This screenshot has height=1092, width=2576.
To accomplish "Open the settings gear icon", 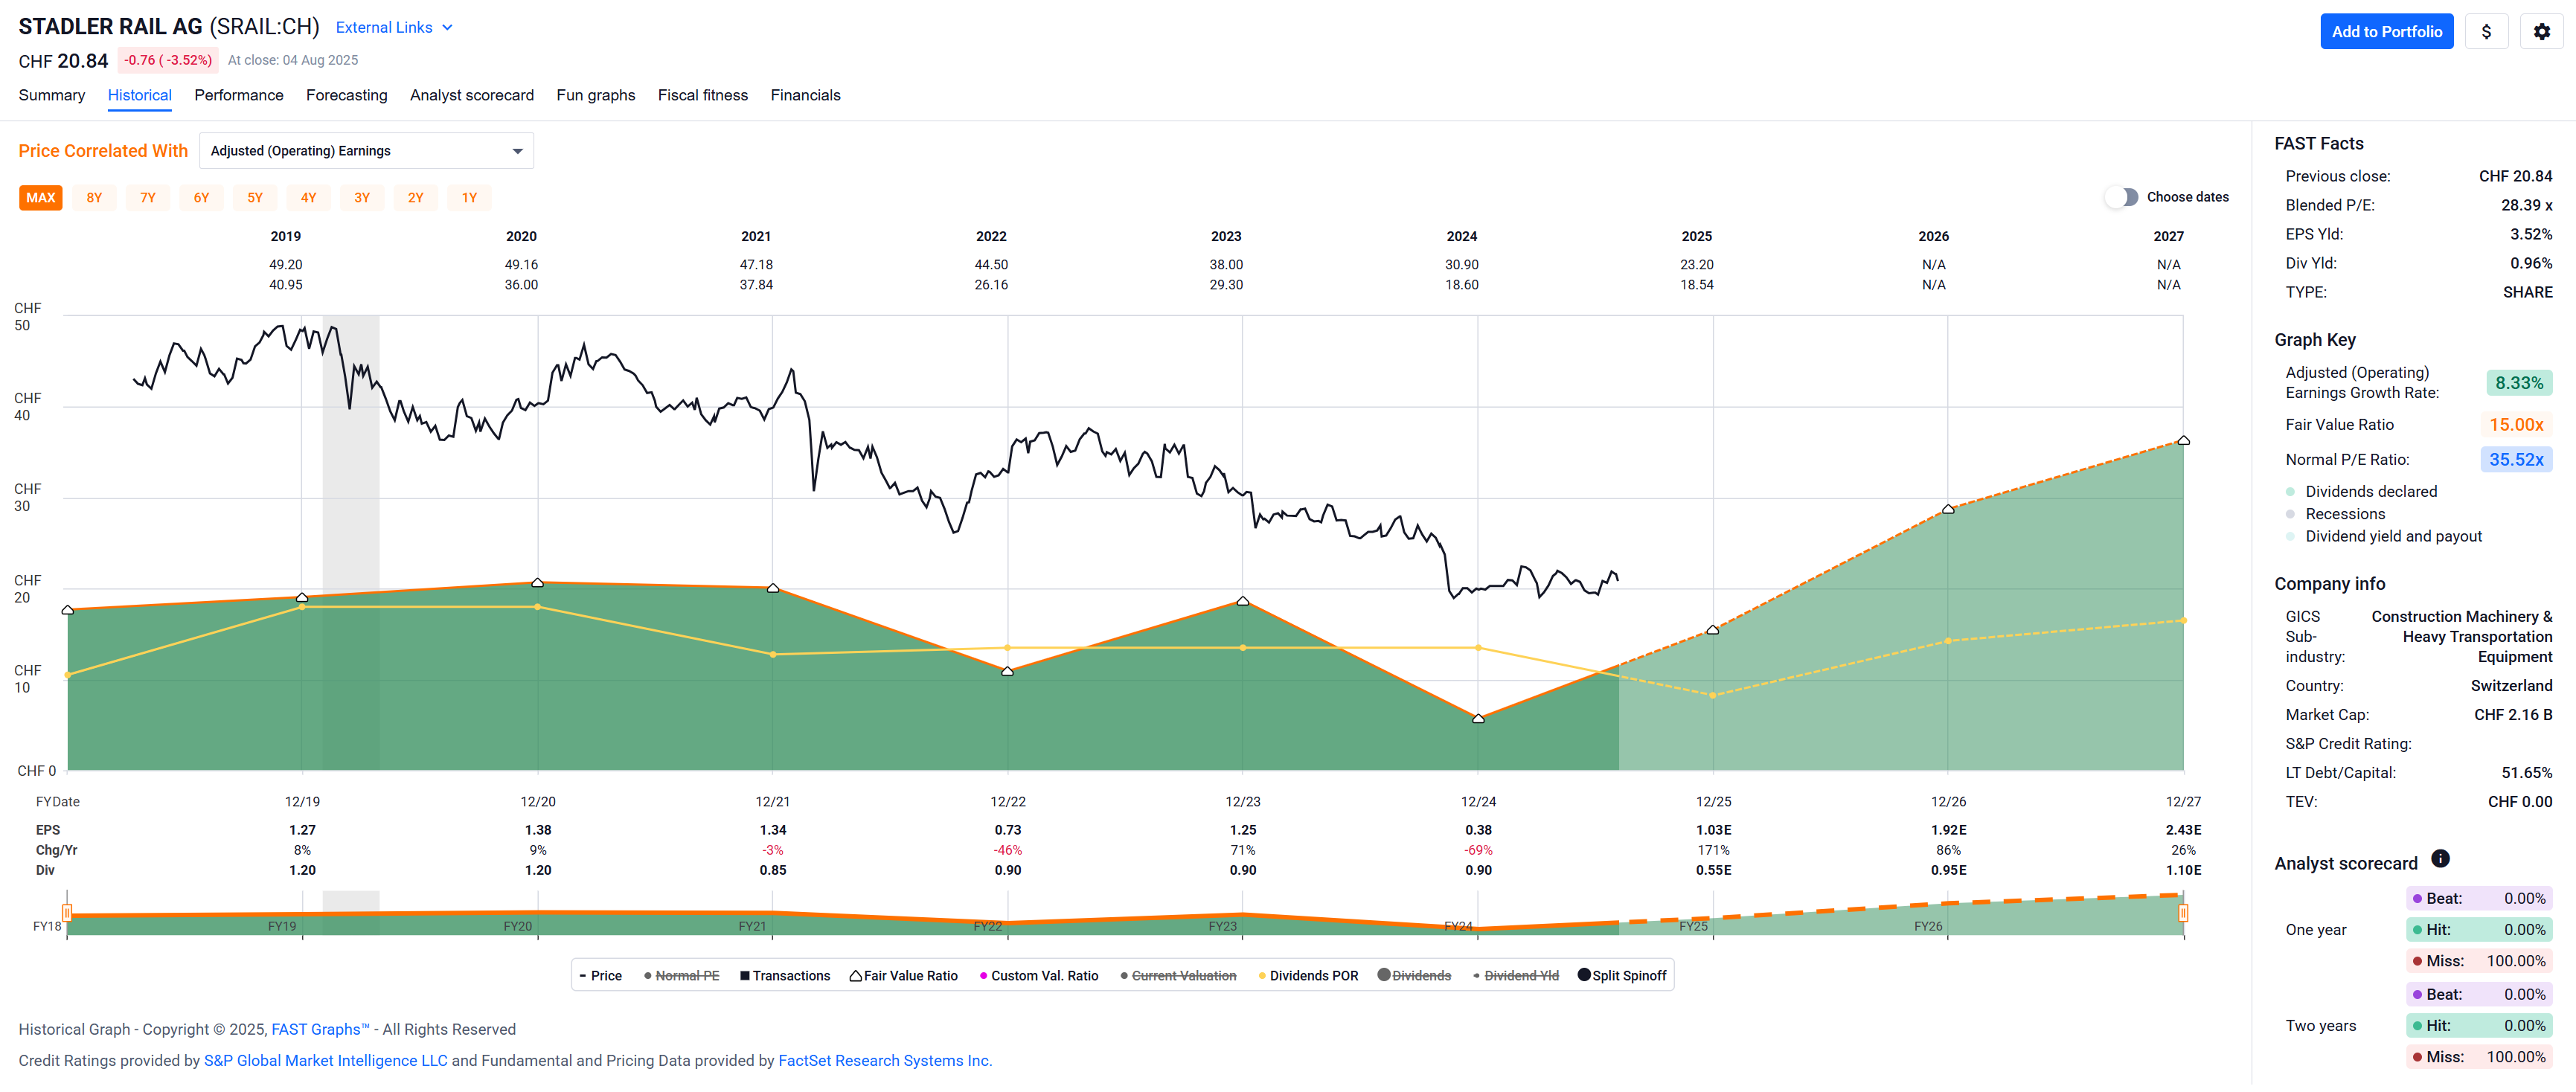I will coord(2541,32).
